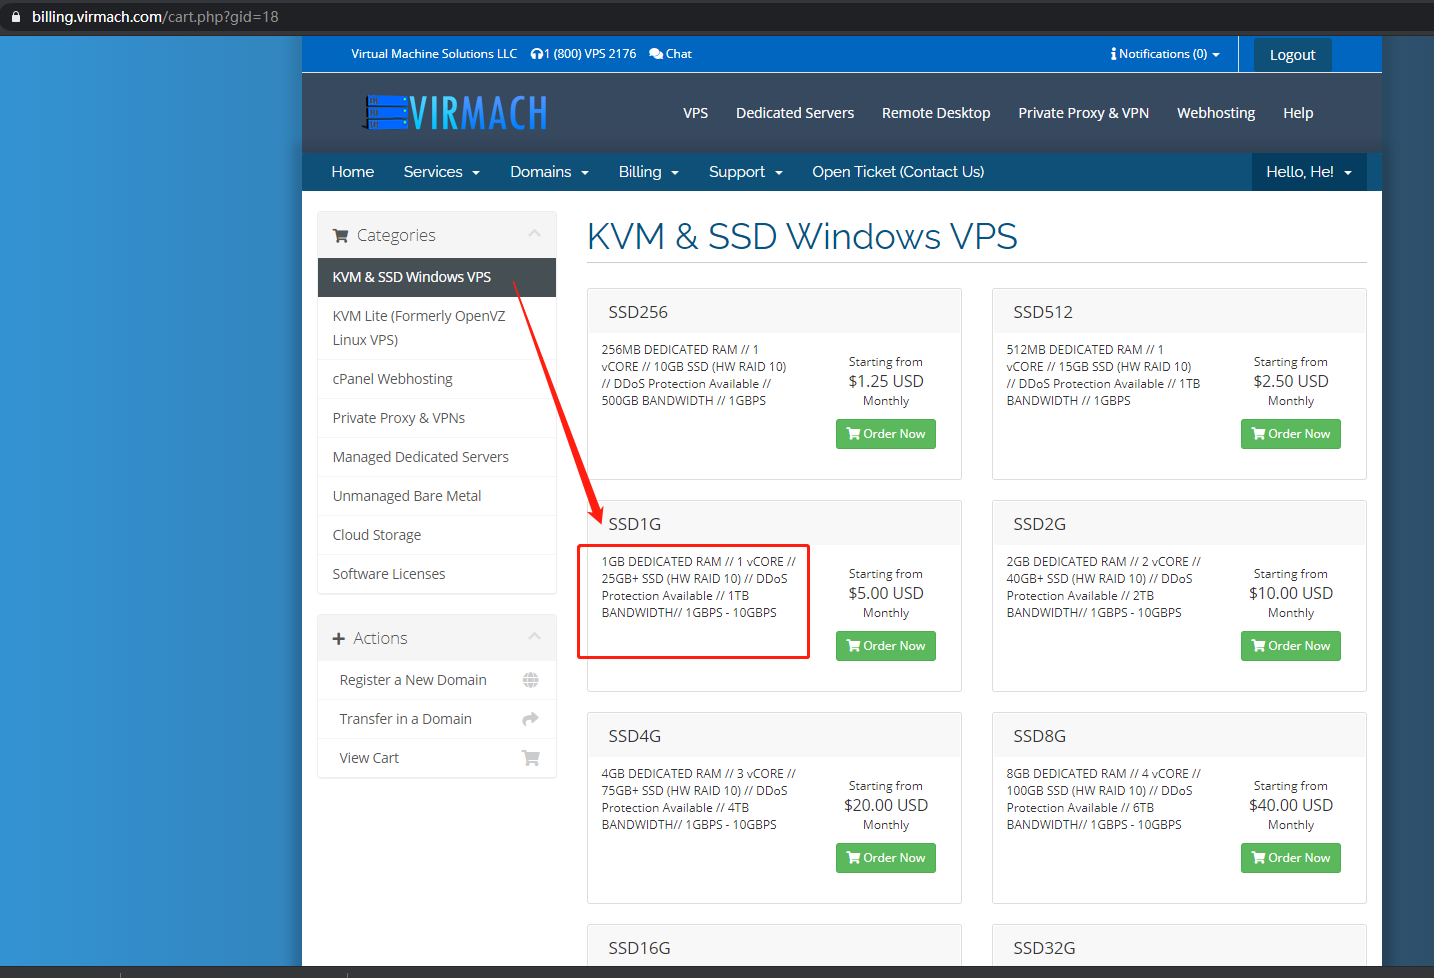Order Now for the SSD256 plan
The width and height of the screenshot is (1434, 978).
(886, 434)
